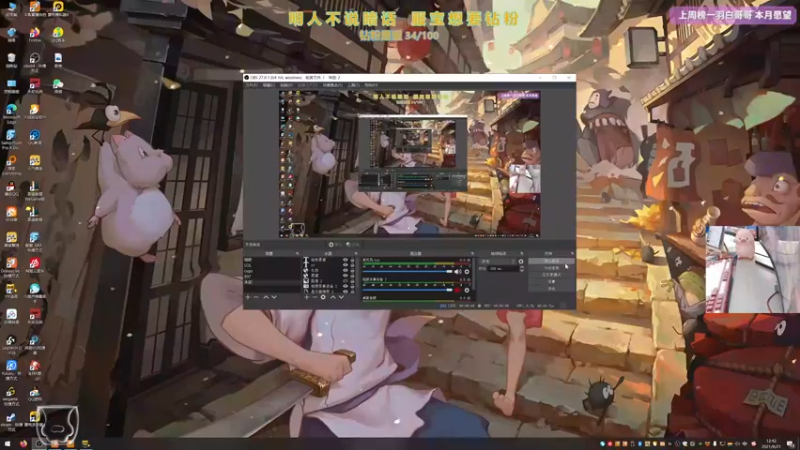The height and width of the screenshot is (450, 800).
Task: Click the Exit button in Controls
Action: point(552,288)
